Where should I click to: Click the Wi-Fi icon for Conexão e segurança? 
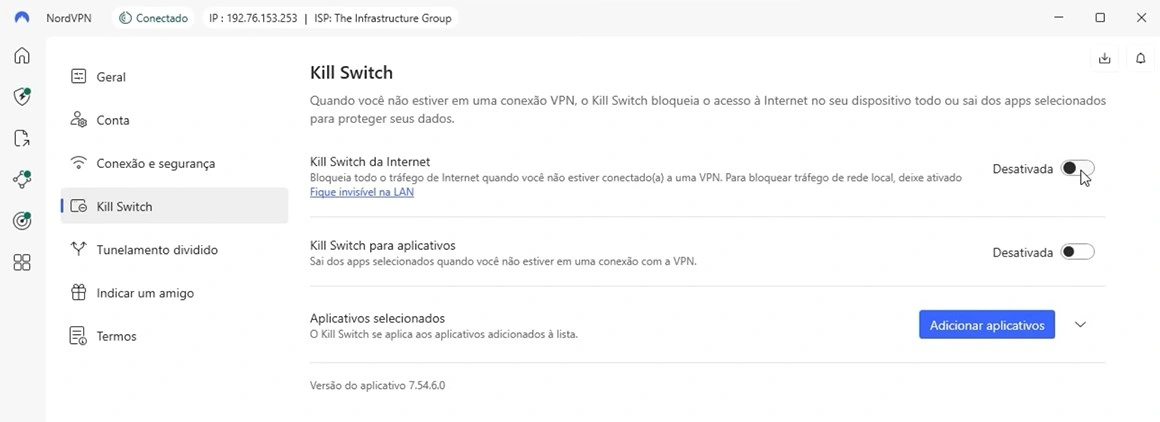pyautogui.click(x=78, y=163)
